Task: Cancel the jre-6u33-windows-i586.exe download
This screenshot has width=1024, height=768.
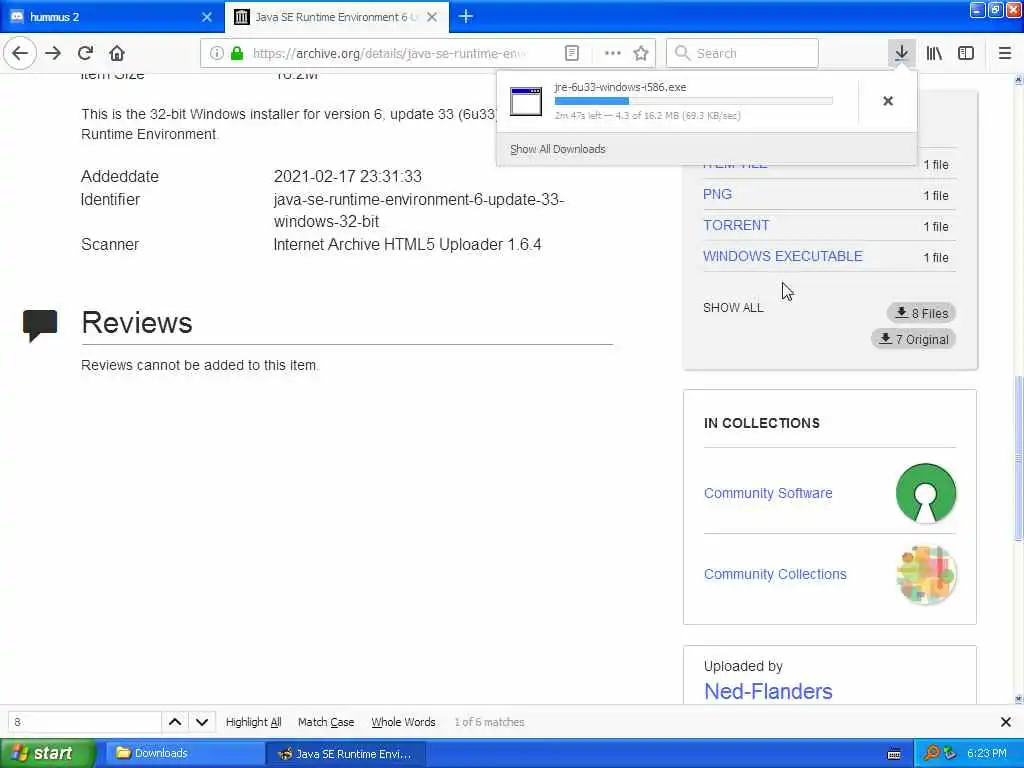Action: tap(888, 101)
